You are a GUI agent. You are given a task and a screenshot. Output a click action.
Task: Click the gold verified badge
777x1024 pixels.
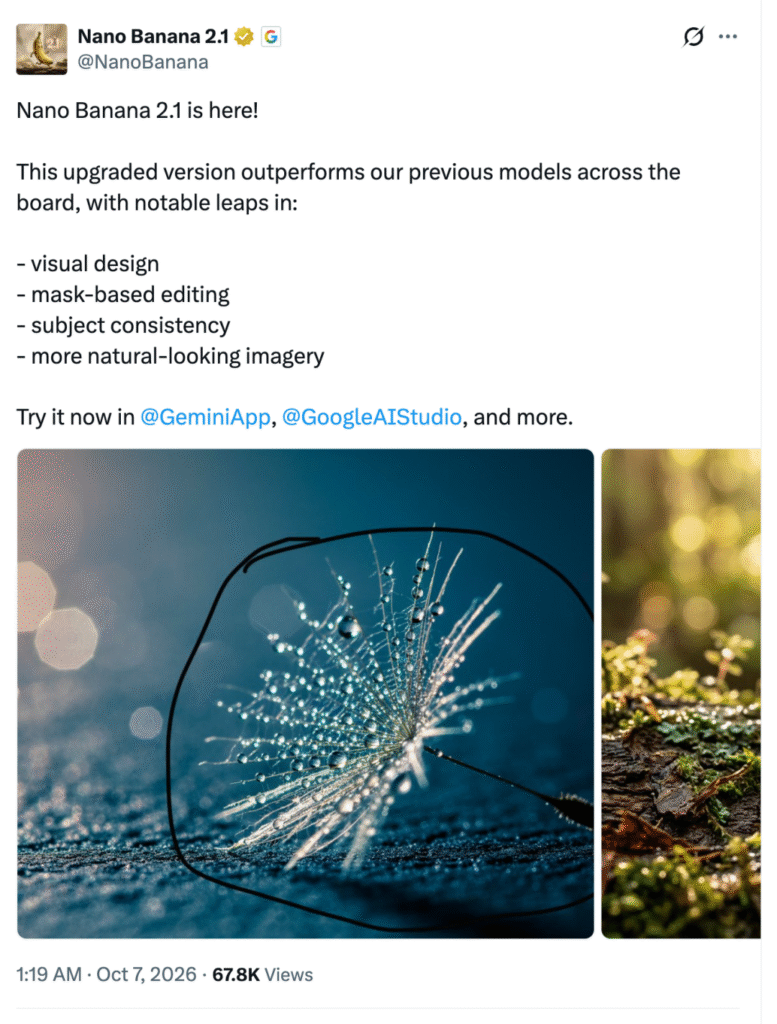tap(244, 37)
